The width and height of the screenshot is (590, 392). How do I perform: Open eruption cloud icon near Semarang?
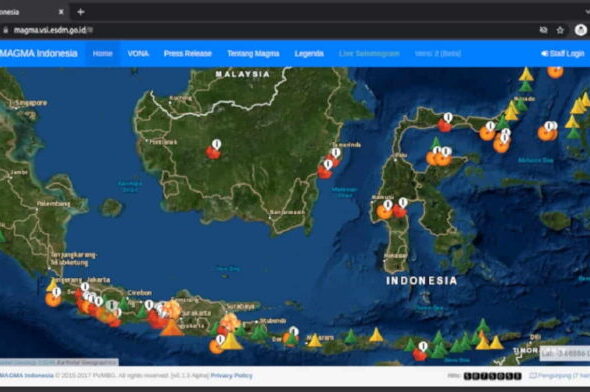[x=172, y=309]
